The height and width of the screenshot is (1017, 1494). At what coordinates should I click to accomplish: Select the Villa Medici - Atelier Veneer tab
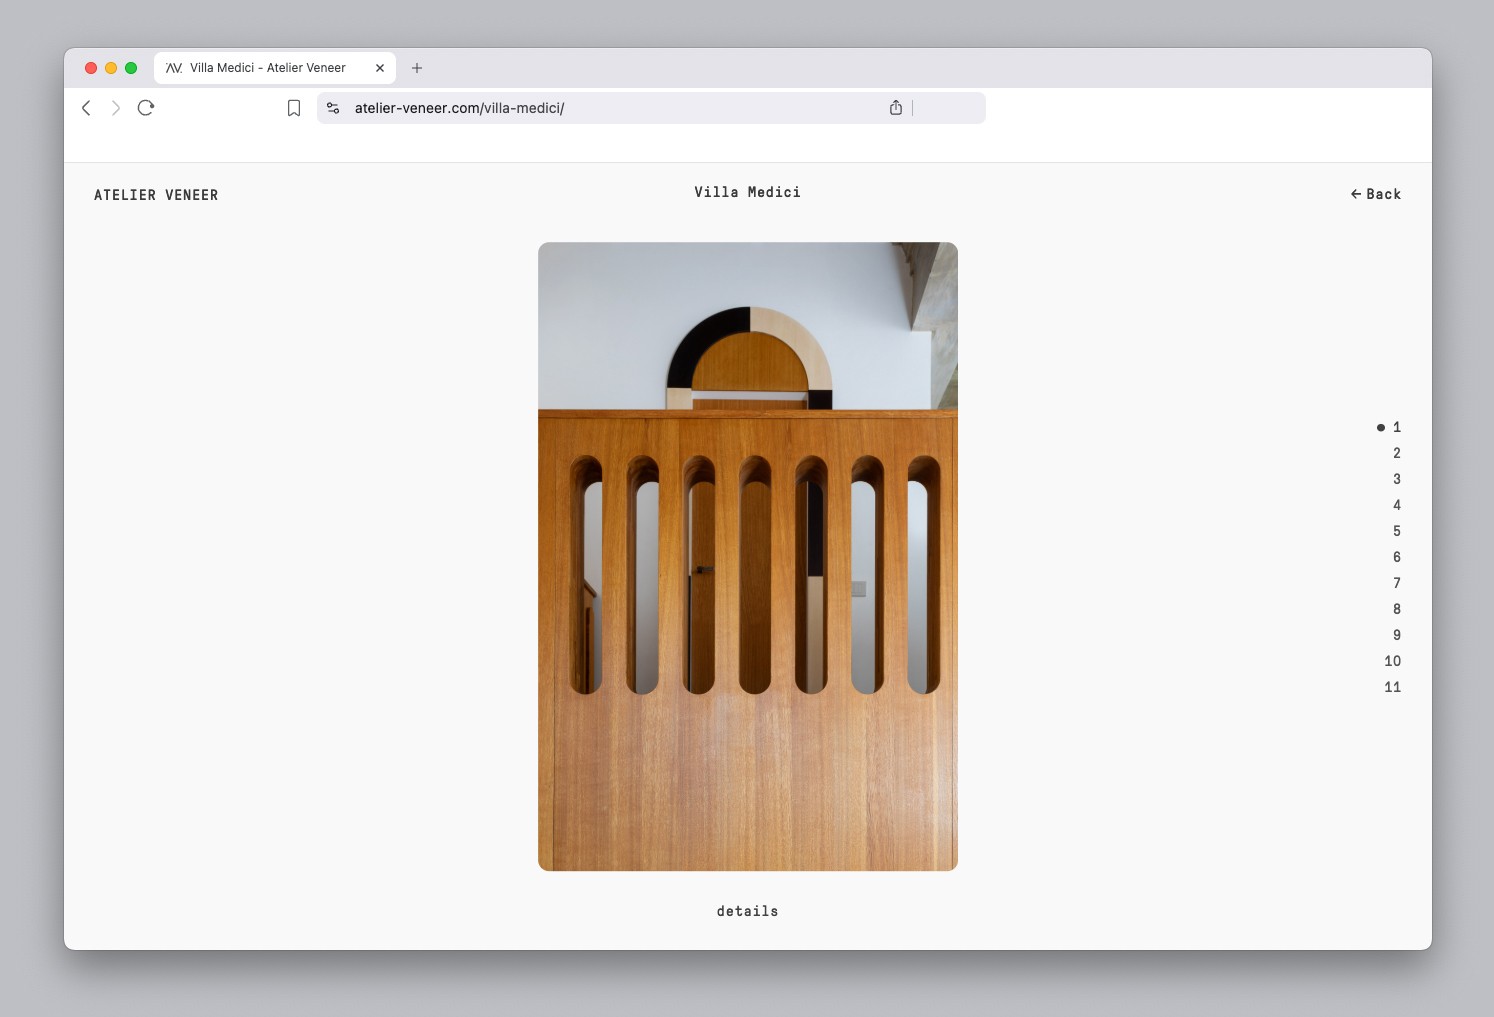[267, 68]
